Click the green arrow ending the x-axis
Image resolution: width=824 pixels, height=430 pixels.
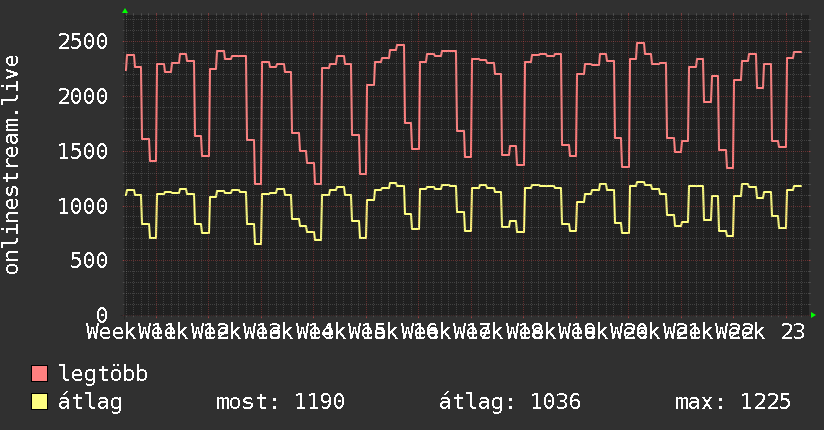pyautogui.click(x=813, y=315)
